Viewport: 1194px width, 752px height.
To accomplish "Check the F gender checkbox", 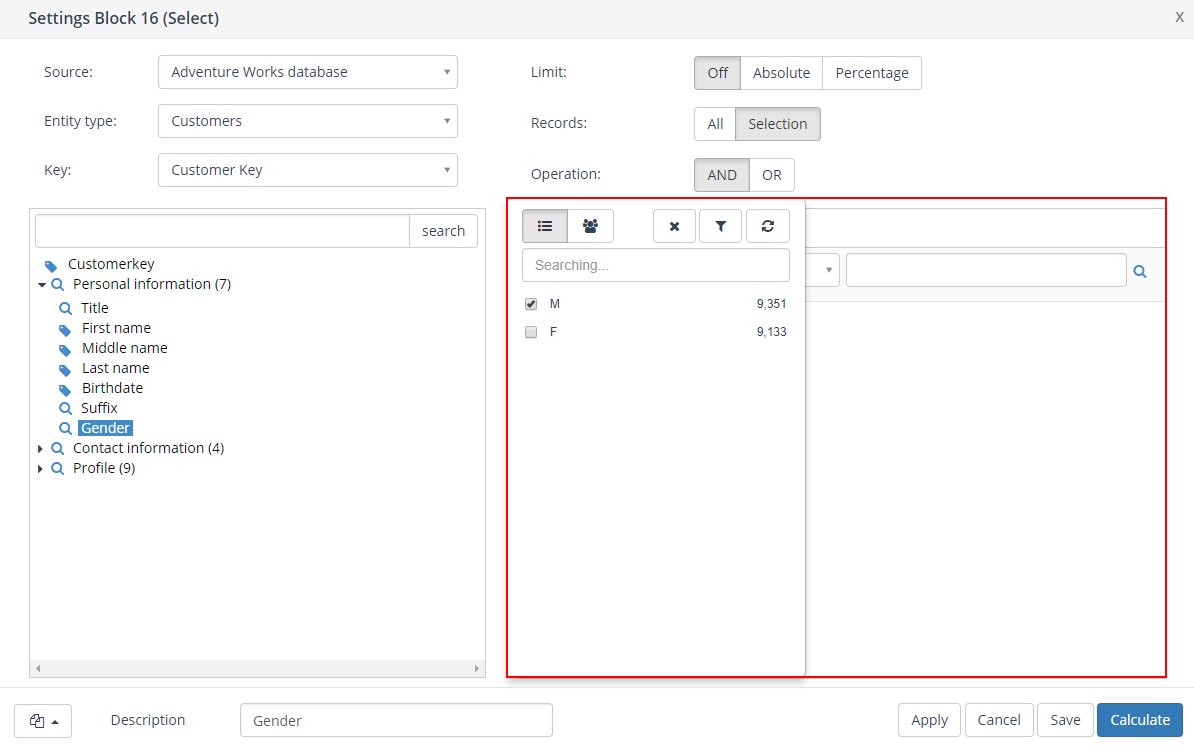I will (x=531, y=332).
